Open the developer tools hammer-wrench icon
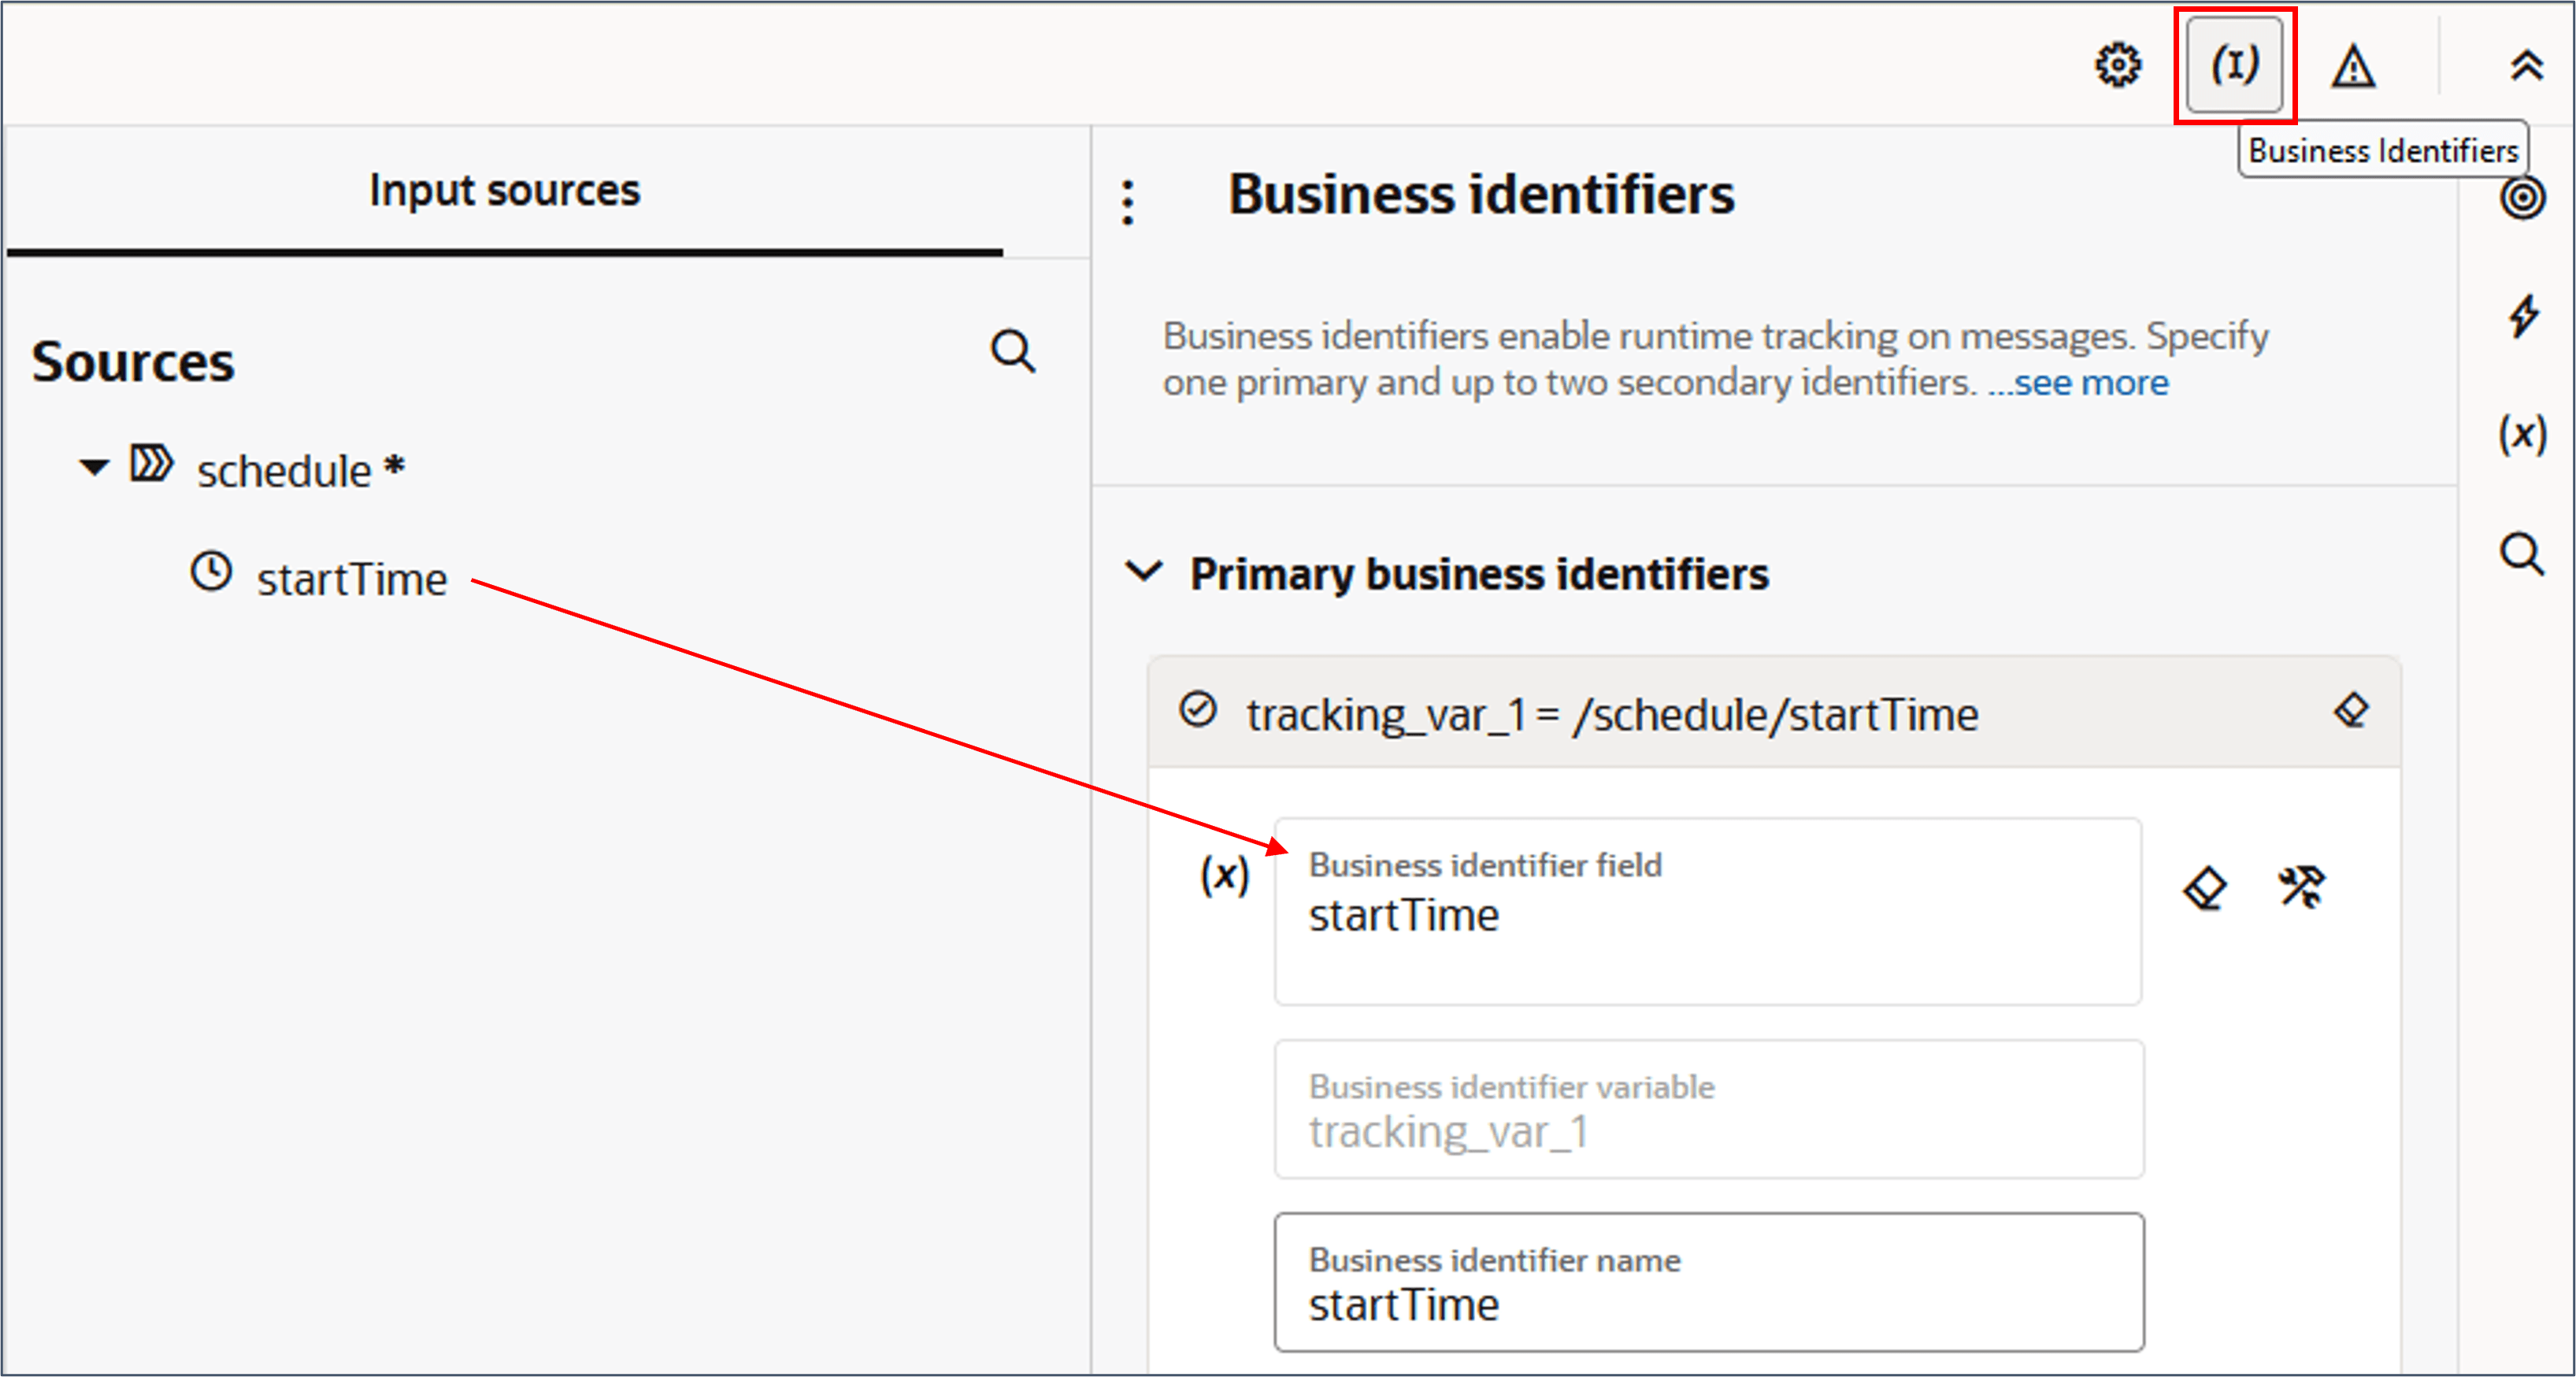The width and height of the screenshot is (2576, 1377). coord(2301,888)
